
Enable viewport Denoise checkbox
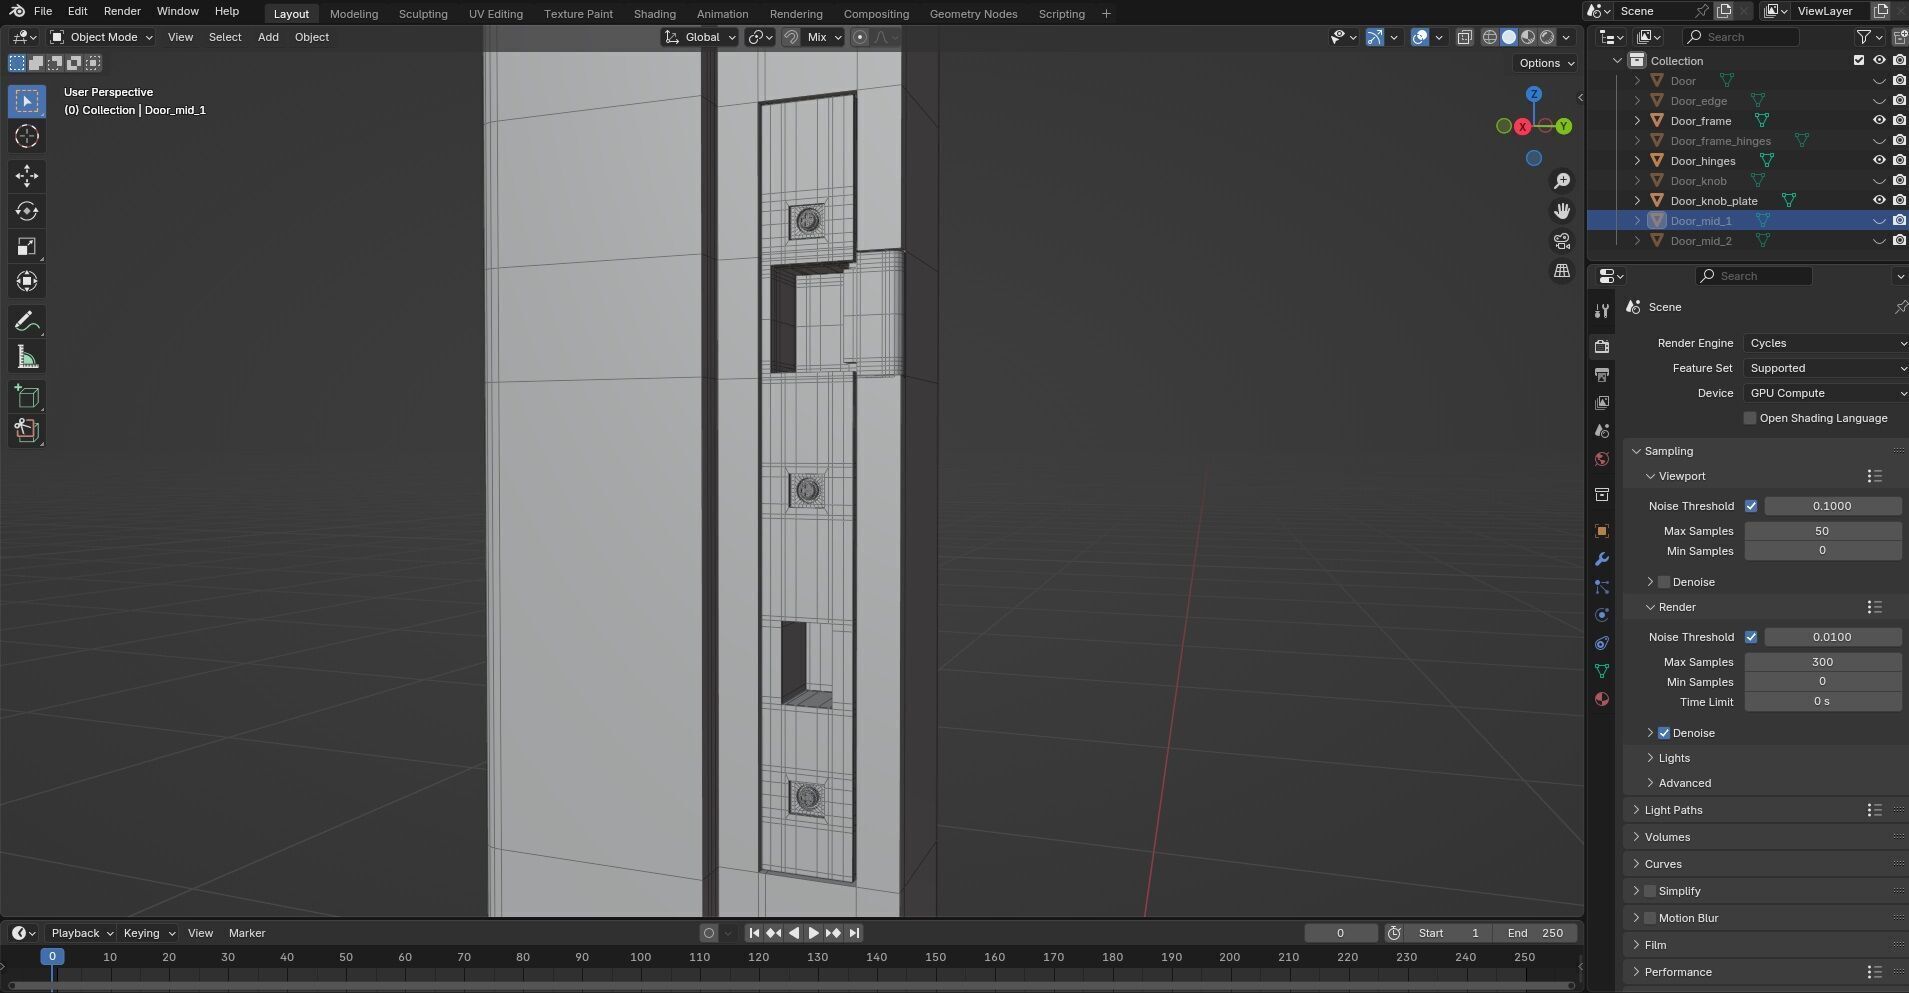click(1664, 582)
